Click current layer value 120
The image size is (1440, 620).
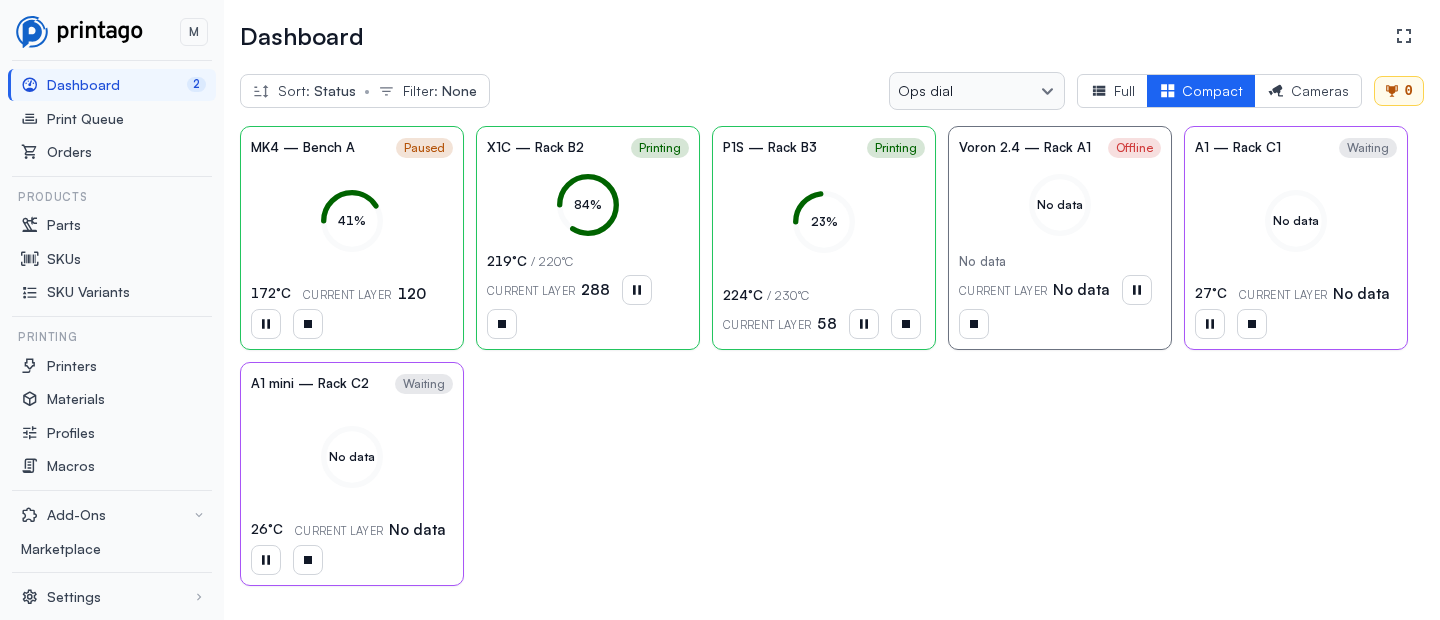[x=412, y=294]
